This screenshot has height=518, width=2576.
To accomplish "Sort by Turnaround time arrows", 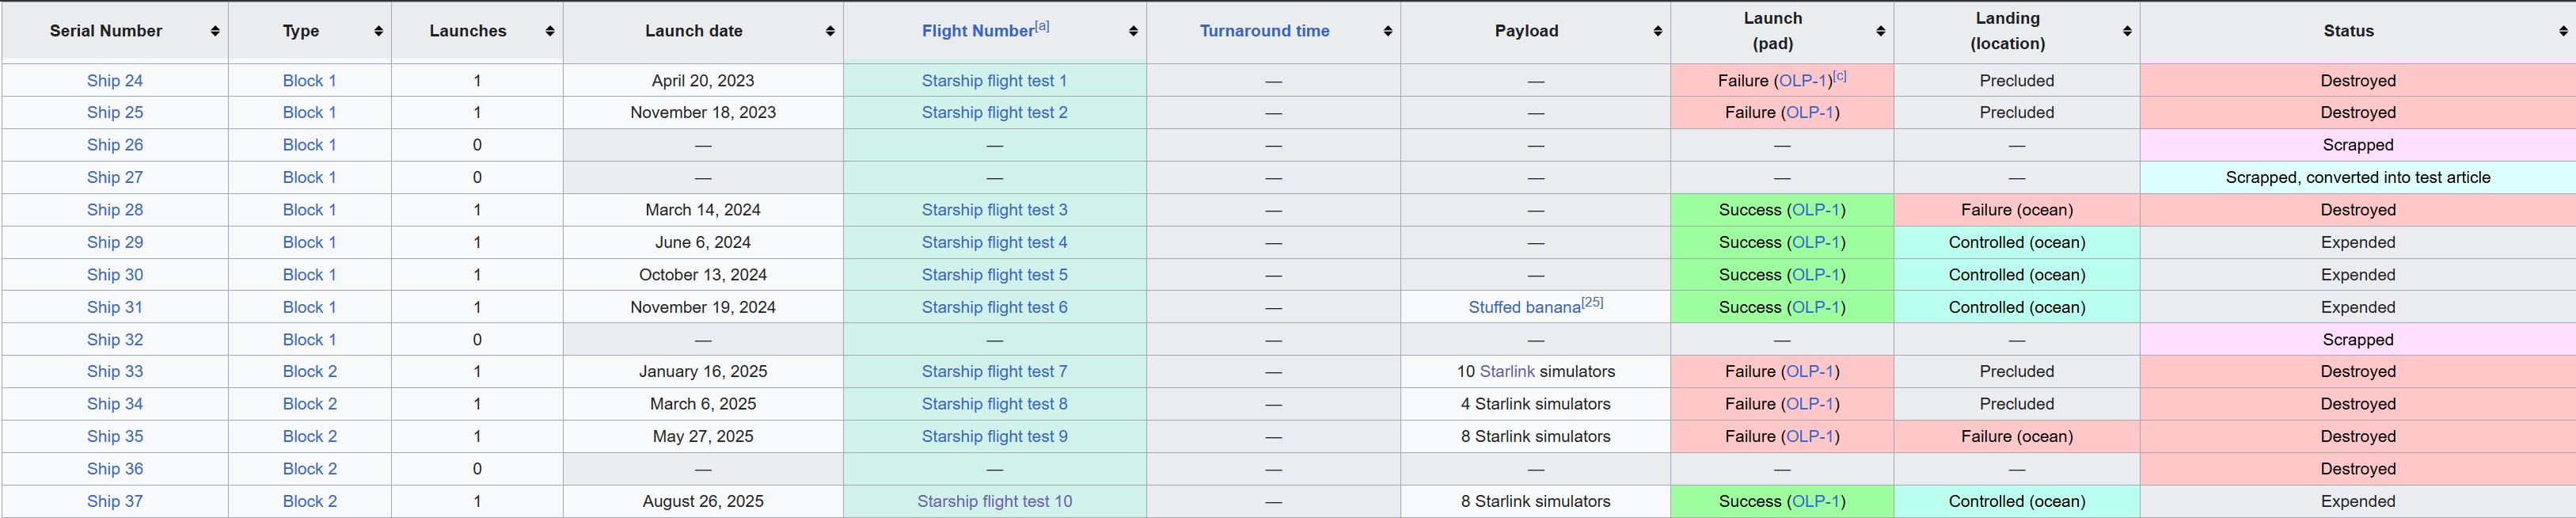I will point(1388,32).
